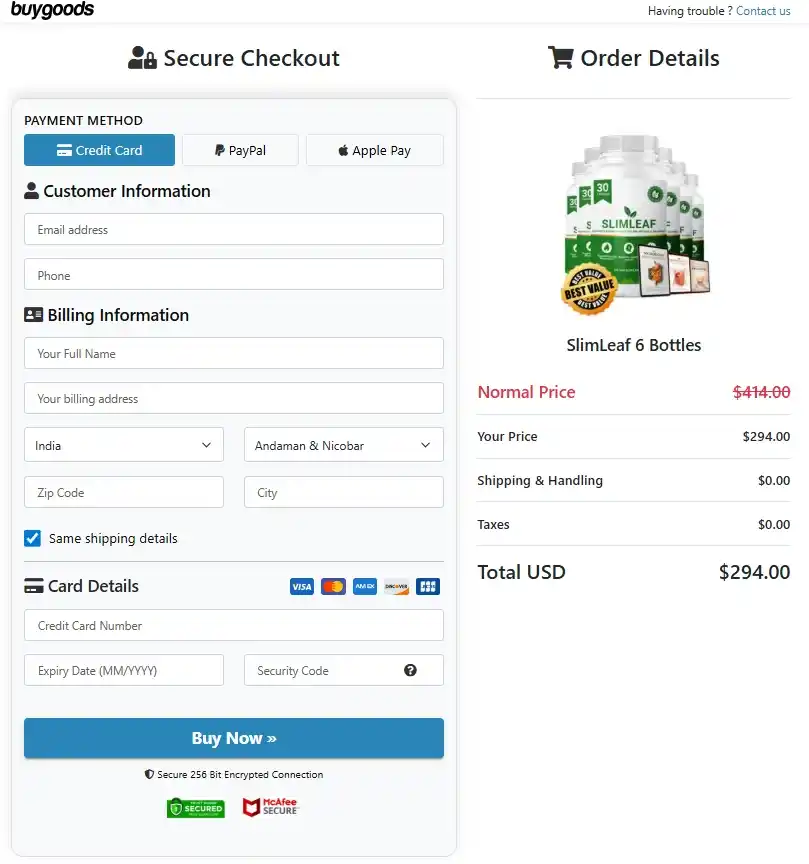The image size is (809, 864).
Task: Open the Andaman & Nicobar state dropdown
Action: [x=343, y=444]
